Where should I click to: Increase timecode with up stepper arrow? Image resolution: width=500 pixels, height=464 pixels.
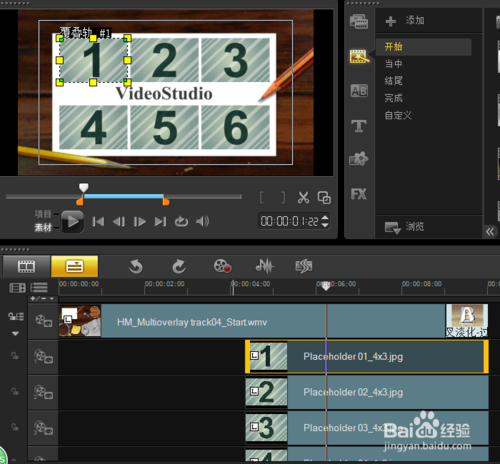(325, 218)
